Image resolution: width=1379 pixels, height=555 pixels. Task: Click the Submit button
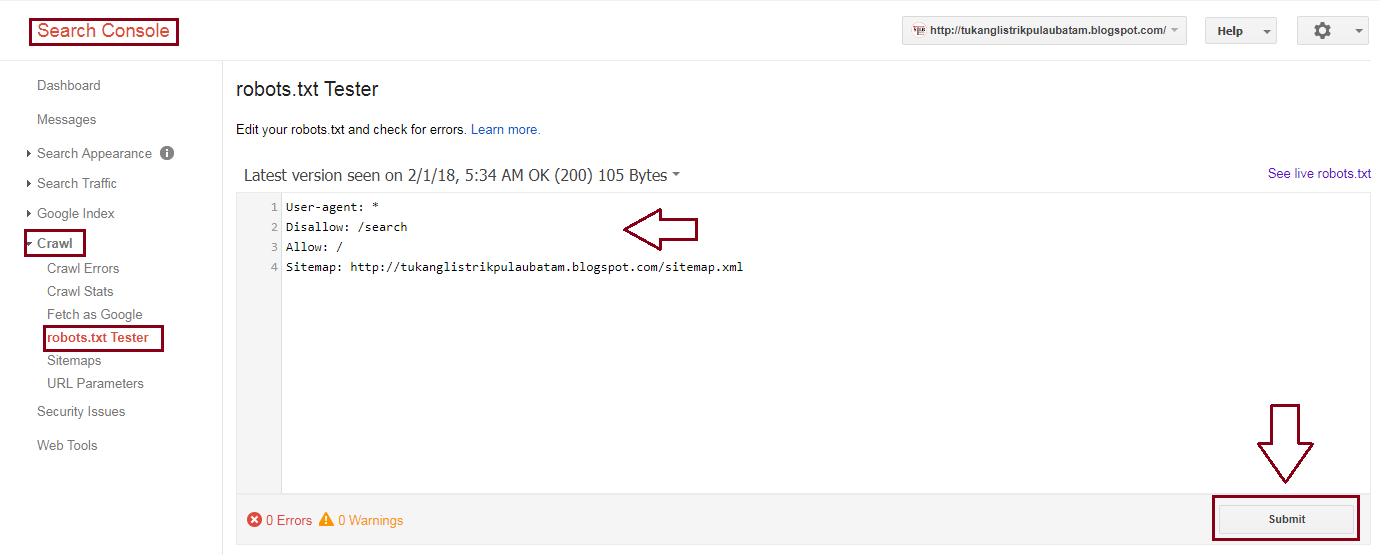[x=1287, y=519]
